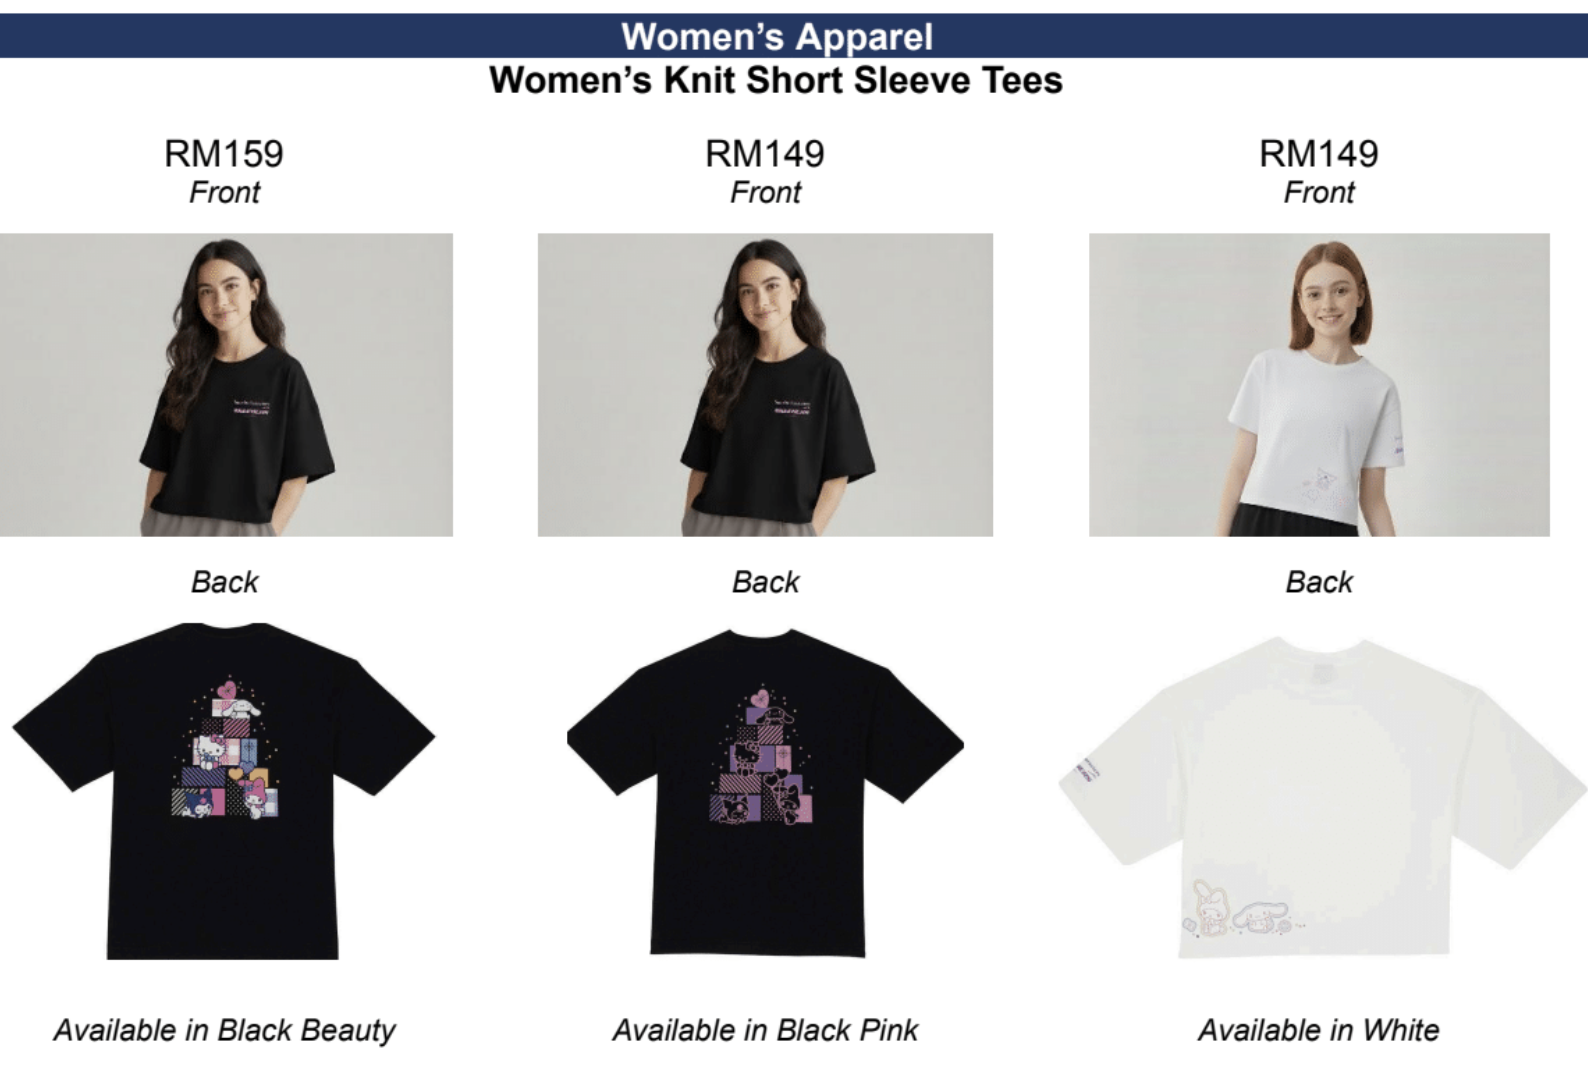The height and width of the screenshot is (1074, 1588).
Task: Click the purple character gift-box print
Action: point(763,757)
